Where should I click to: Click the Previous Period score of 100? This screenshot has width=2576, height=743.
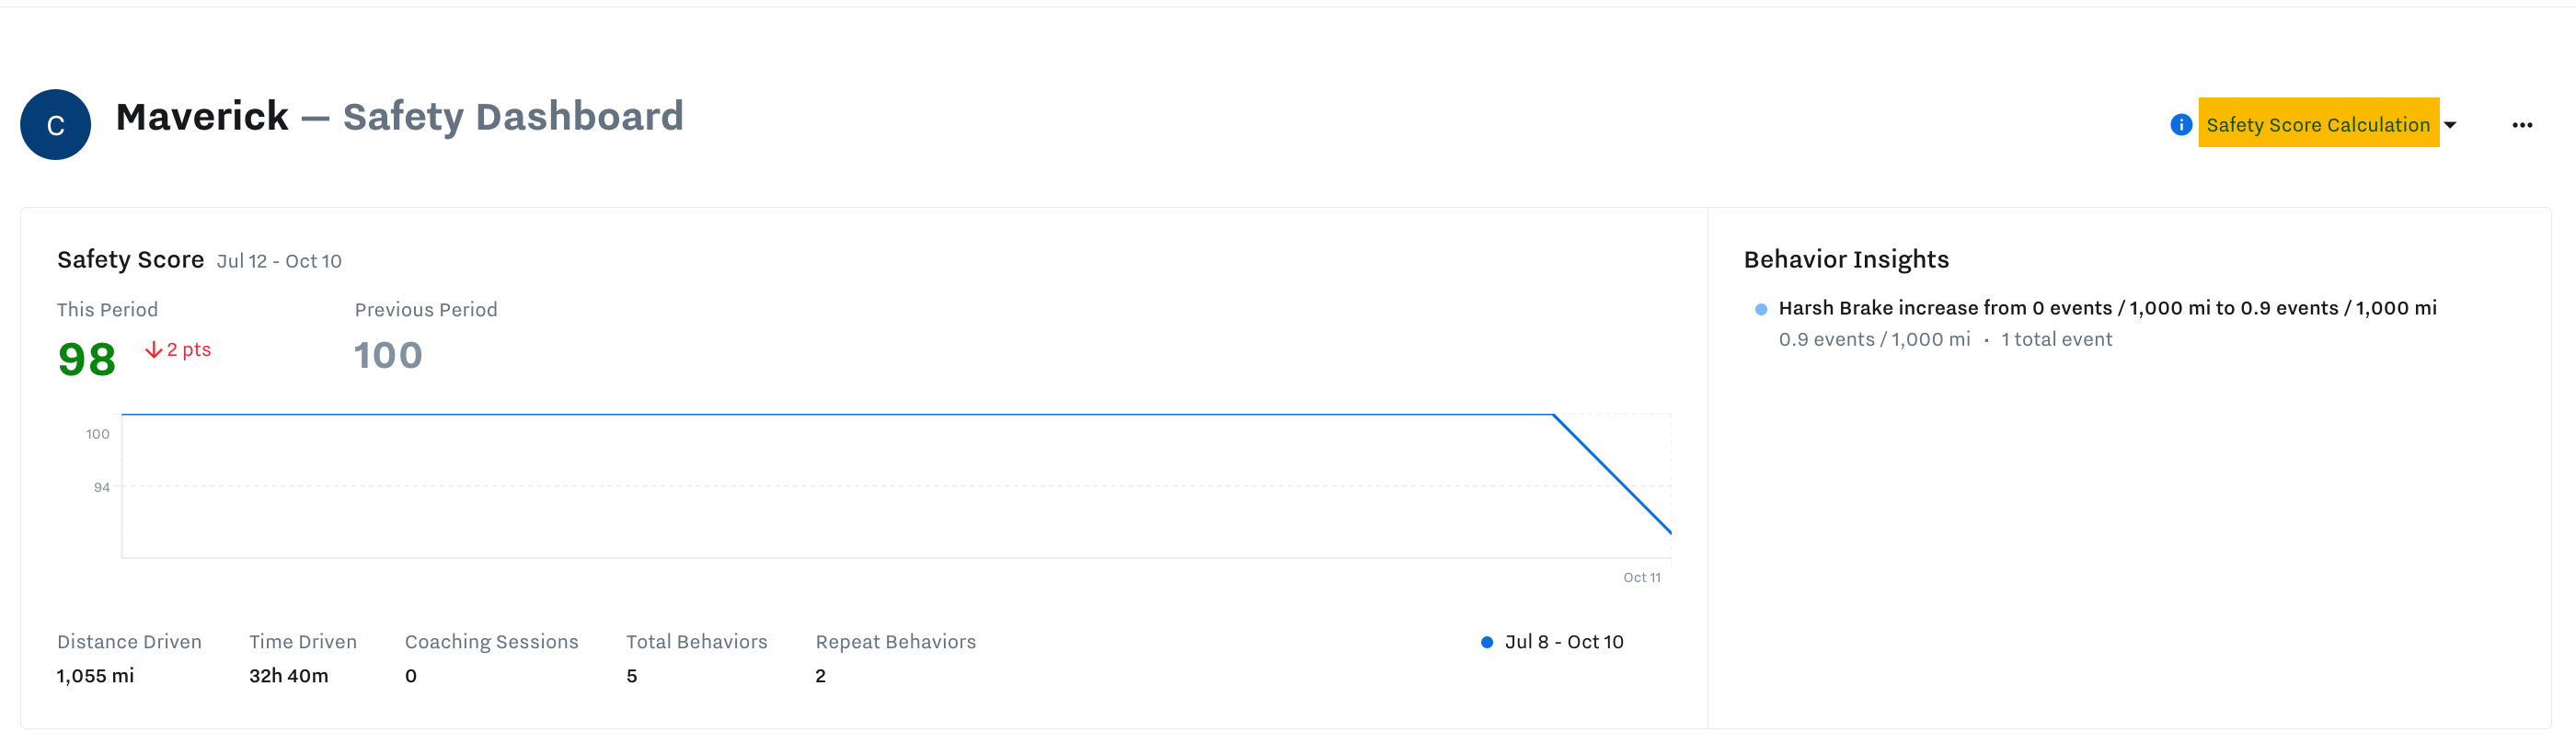pos(388,355)
